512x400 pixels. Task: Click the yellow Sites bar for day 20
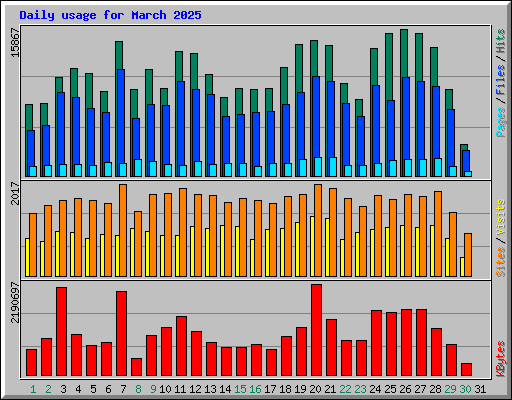point(312,246)
